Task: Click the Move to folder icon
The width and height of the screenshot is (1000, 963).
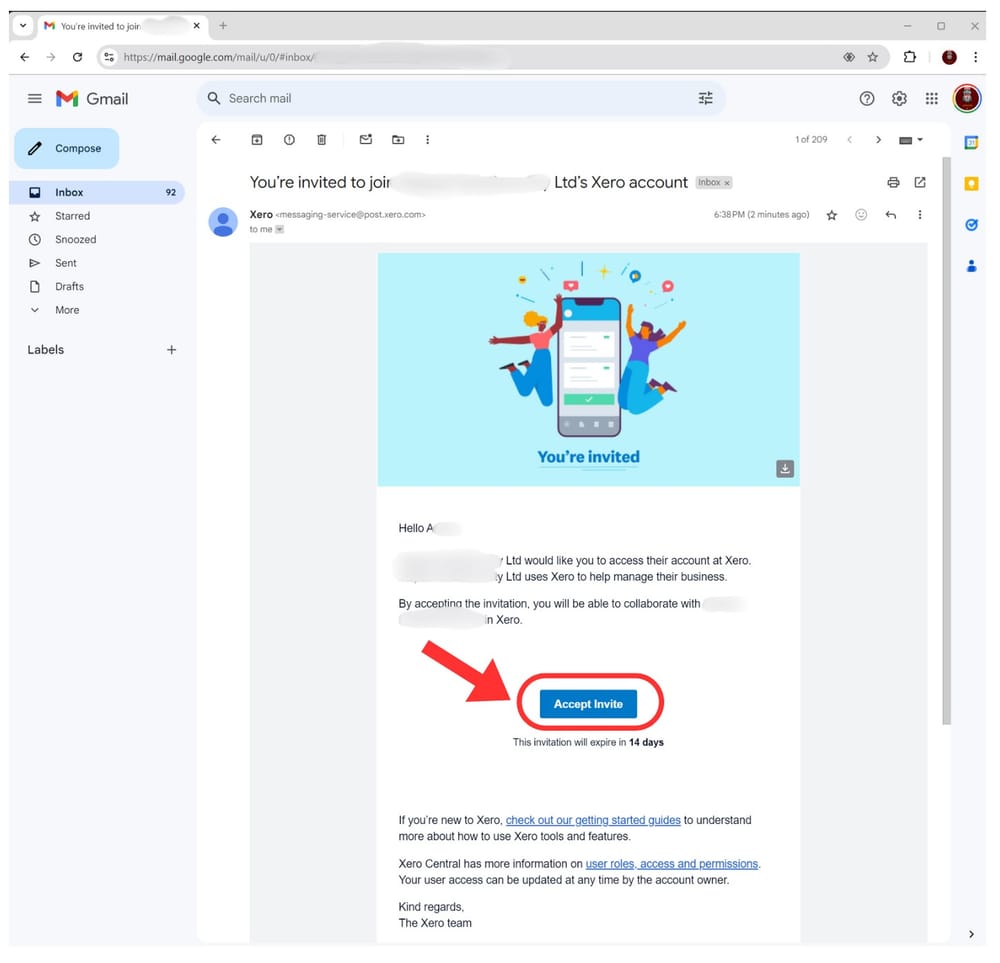Action: pyautogui.click(x=398, y=140)
